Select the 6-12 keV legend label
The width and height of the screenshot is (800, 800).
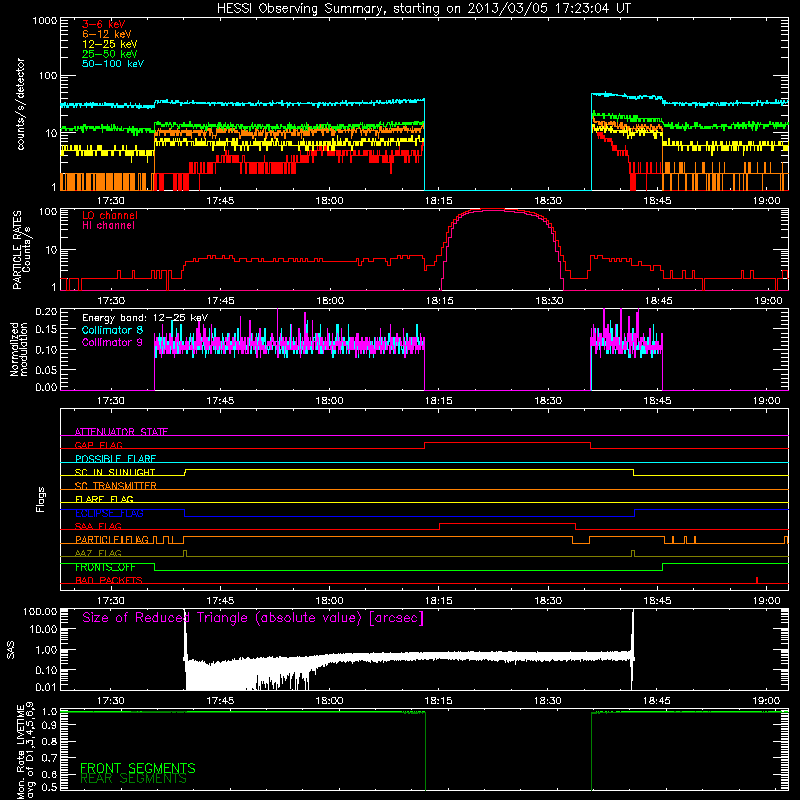coord(107,34)
